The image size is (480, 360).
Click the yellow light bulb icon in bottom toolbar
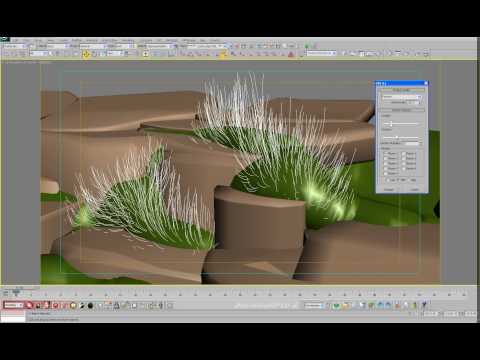73,305
